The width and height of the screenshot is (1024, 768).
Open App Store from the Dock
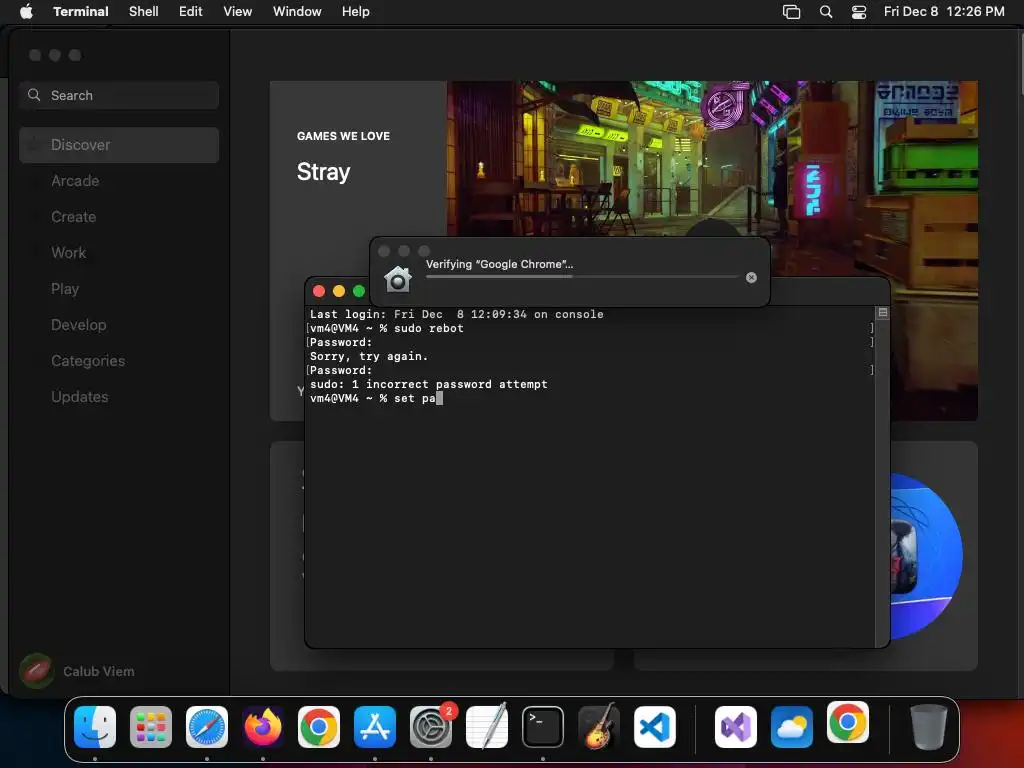point(375,727)
